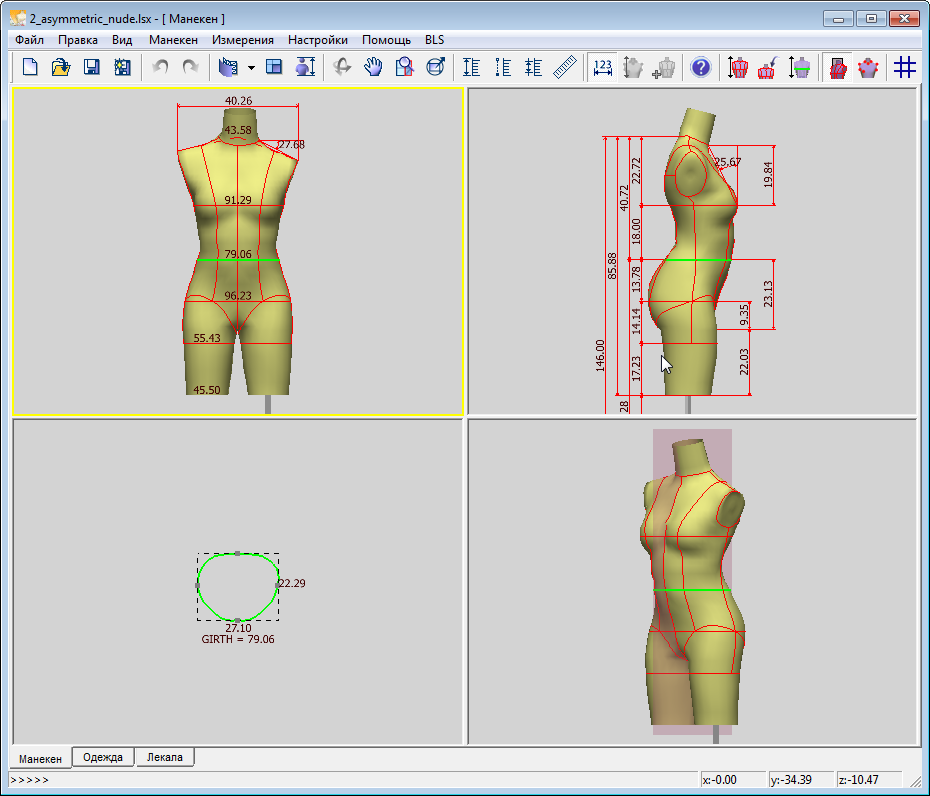Toggle the blue grid display icon
930x796 pixels.
(x=905, y=68)
